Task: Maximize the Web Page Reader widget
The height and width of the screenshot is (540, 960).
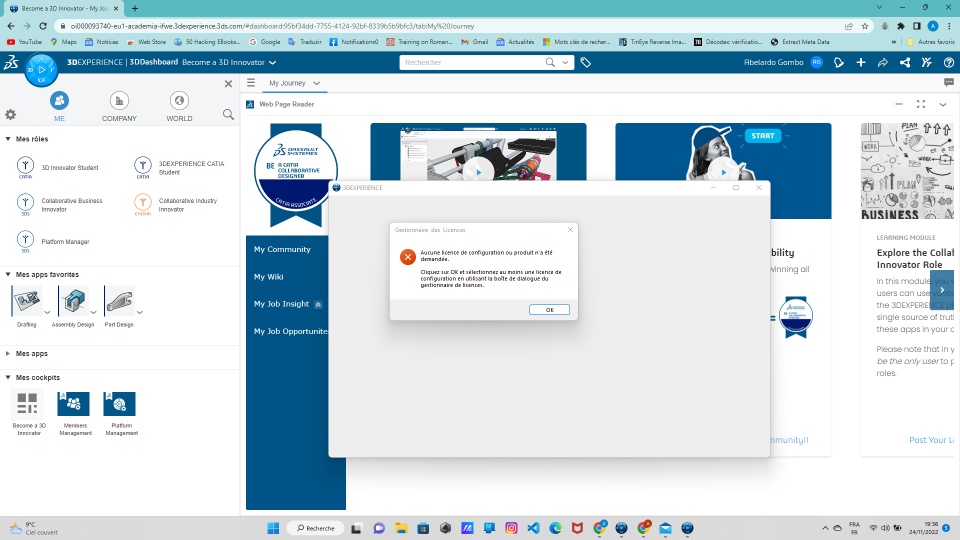Action: (921, 105)
